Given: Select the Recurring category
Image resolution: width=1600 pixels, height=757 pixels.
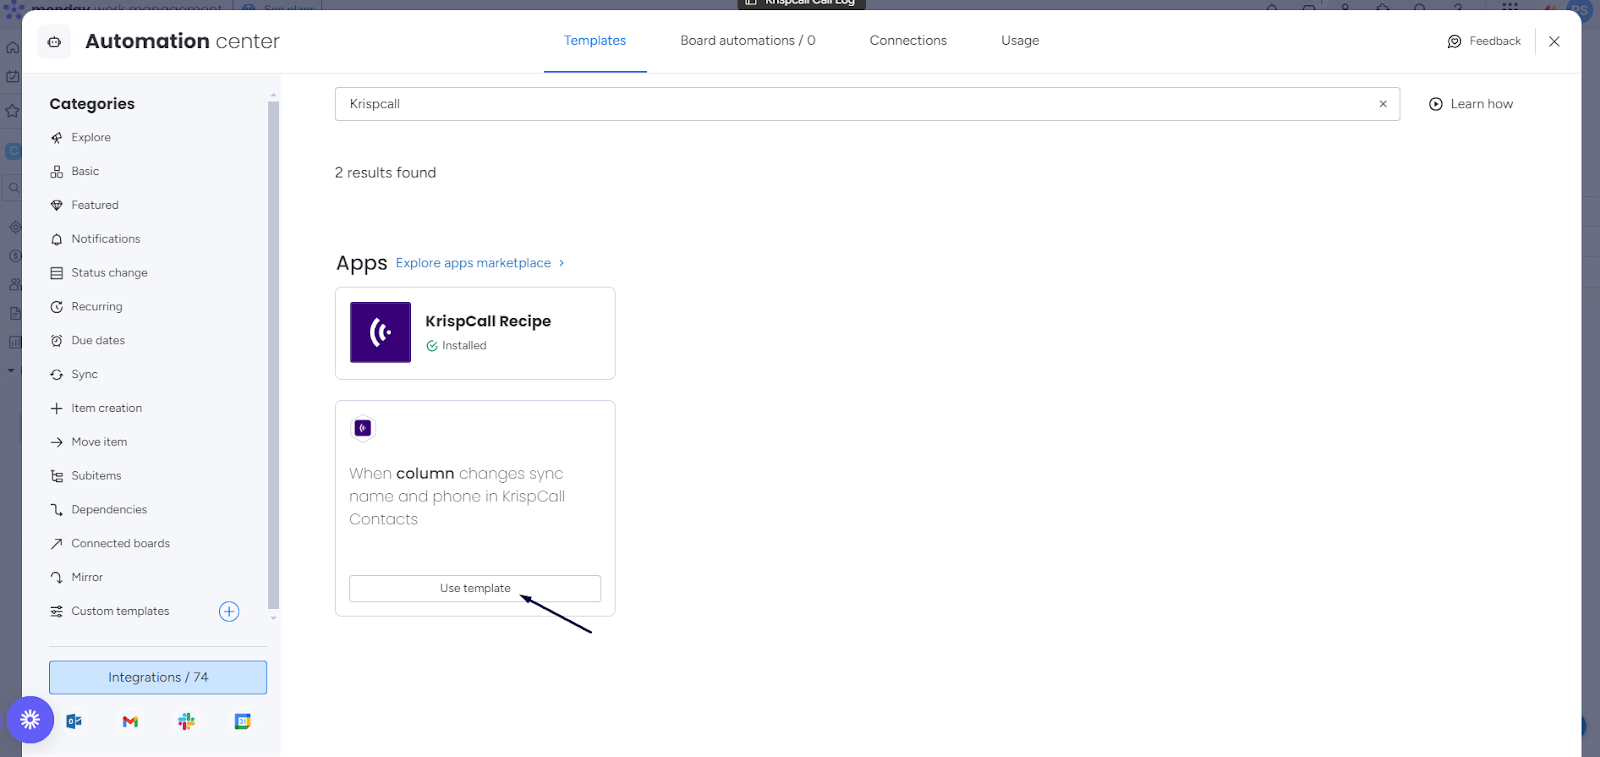Looking at the screenshot, I should pos(87,307).
